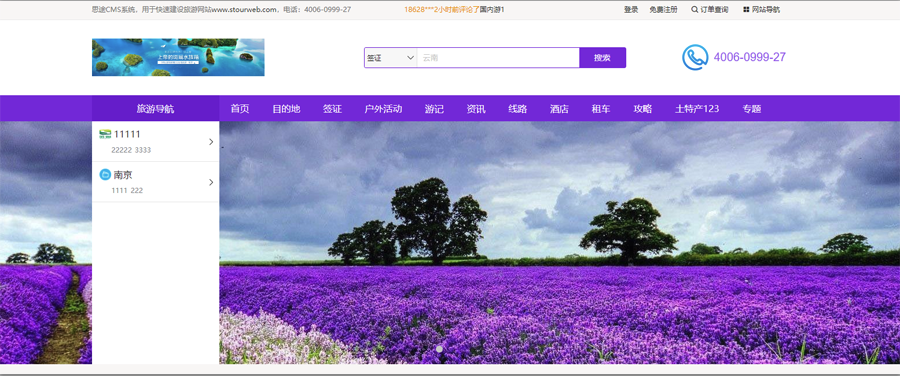Screen dimensions: 900x376
Task: Open the 签证 search category dropdown
Action: 390,58
